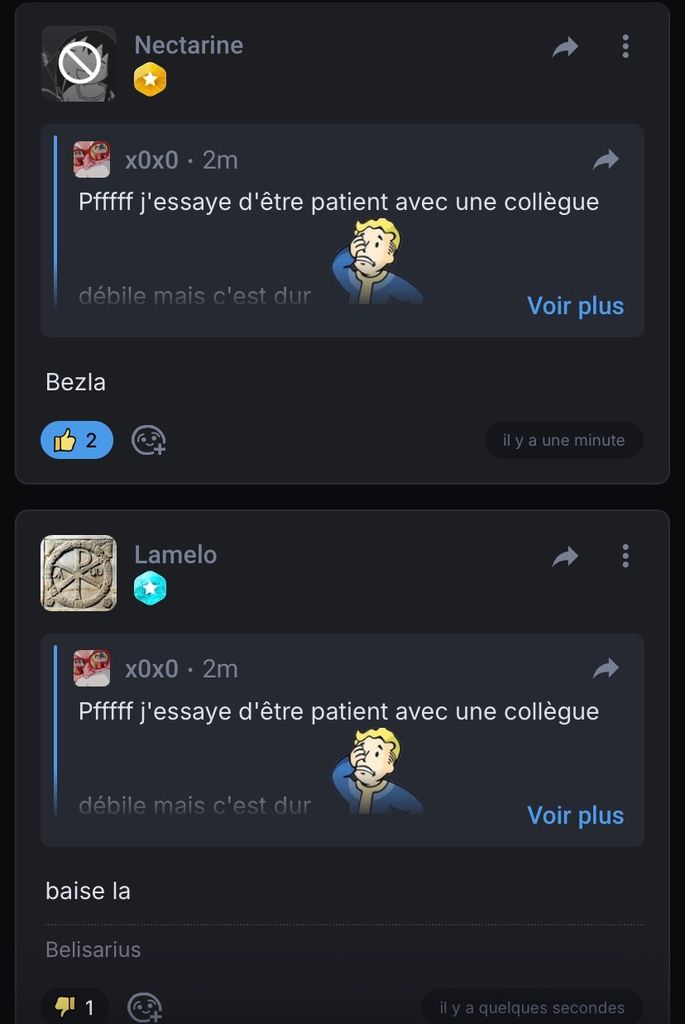
Task: Open Lamelo's profile via the username
Action: [x=175, y=555]
